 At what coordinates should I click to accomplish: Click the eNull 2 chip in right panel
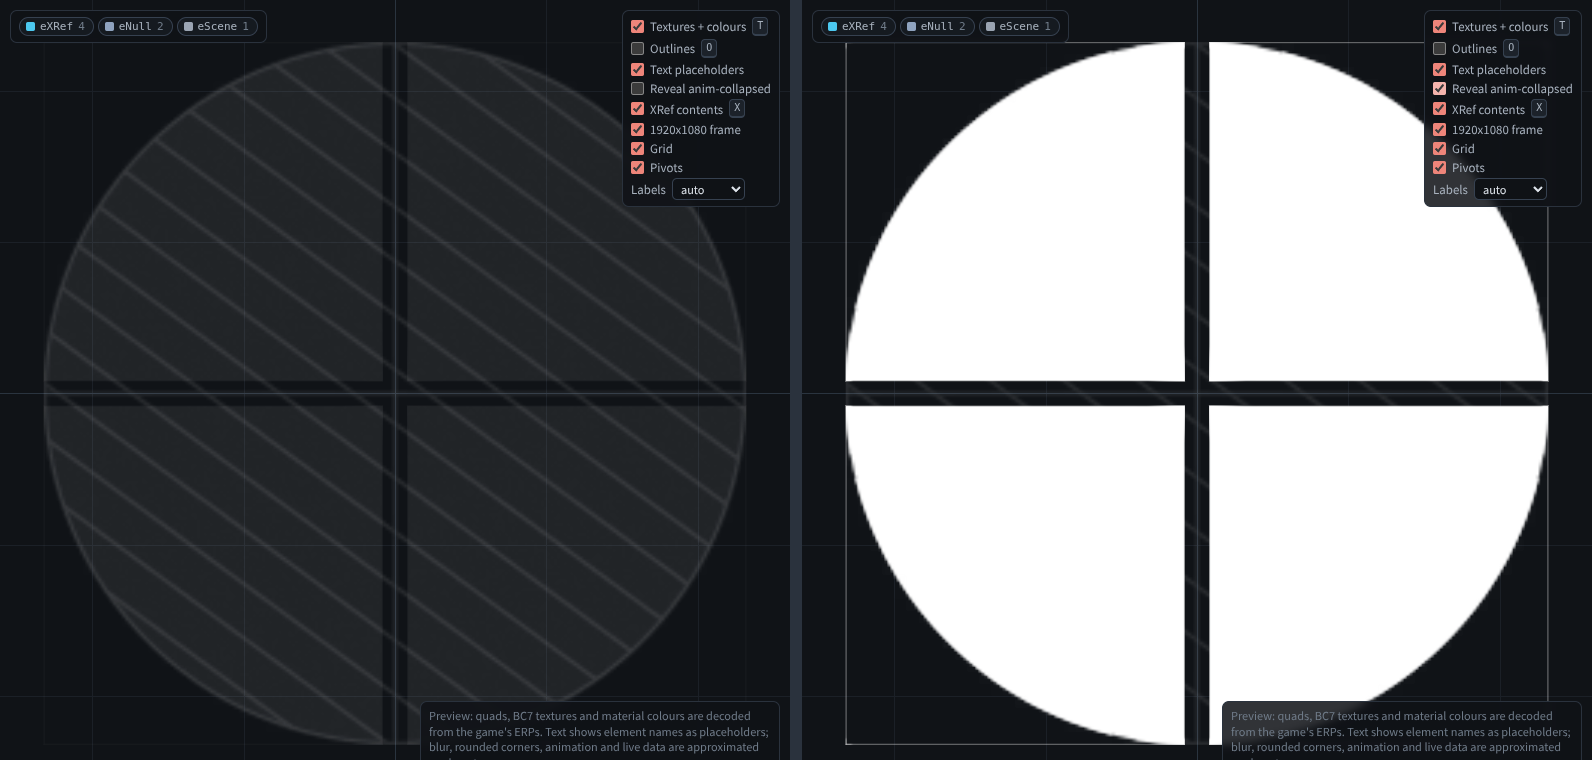(x=937, y=26)
